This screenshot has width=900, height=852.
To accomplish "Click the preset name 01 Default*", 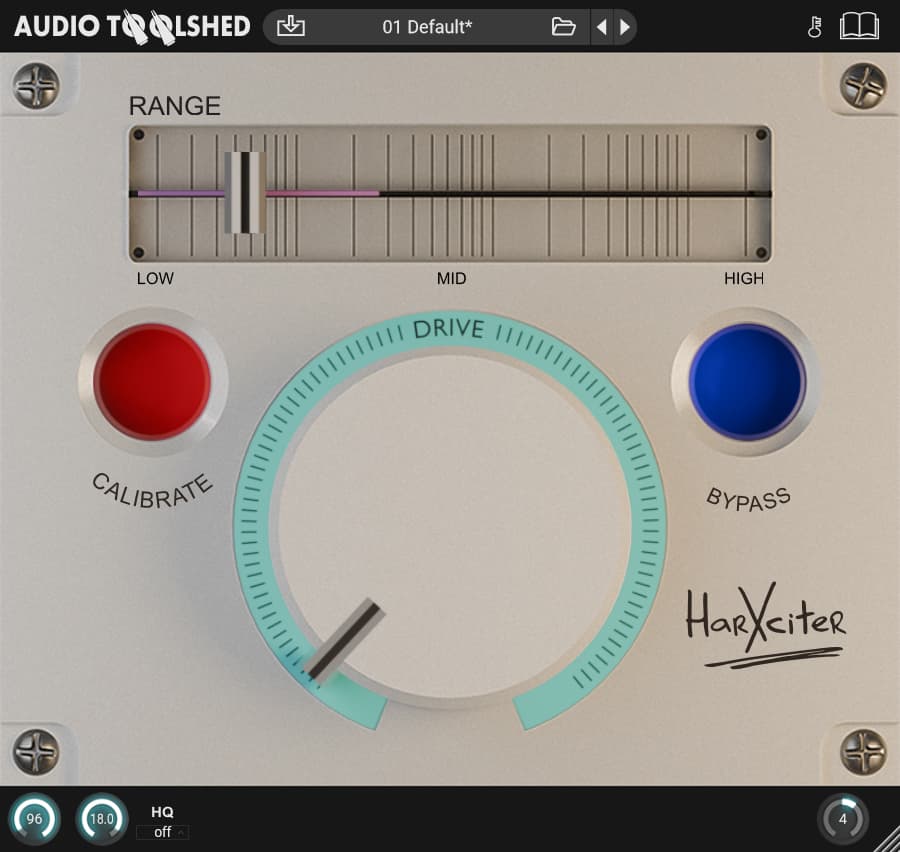I will point(427,27).
